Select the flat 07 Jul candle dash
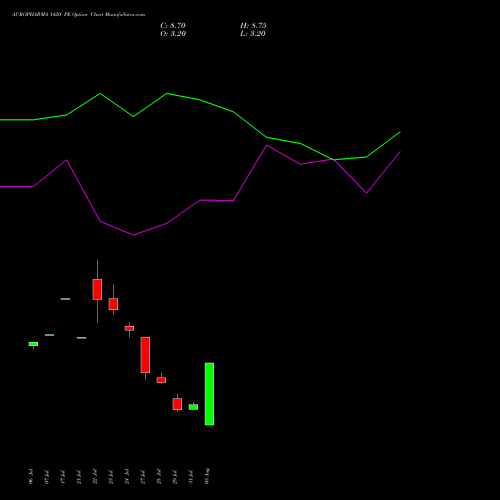Viewport: 500px width, 500px height. [x=49, y=335]
